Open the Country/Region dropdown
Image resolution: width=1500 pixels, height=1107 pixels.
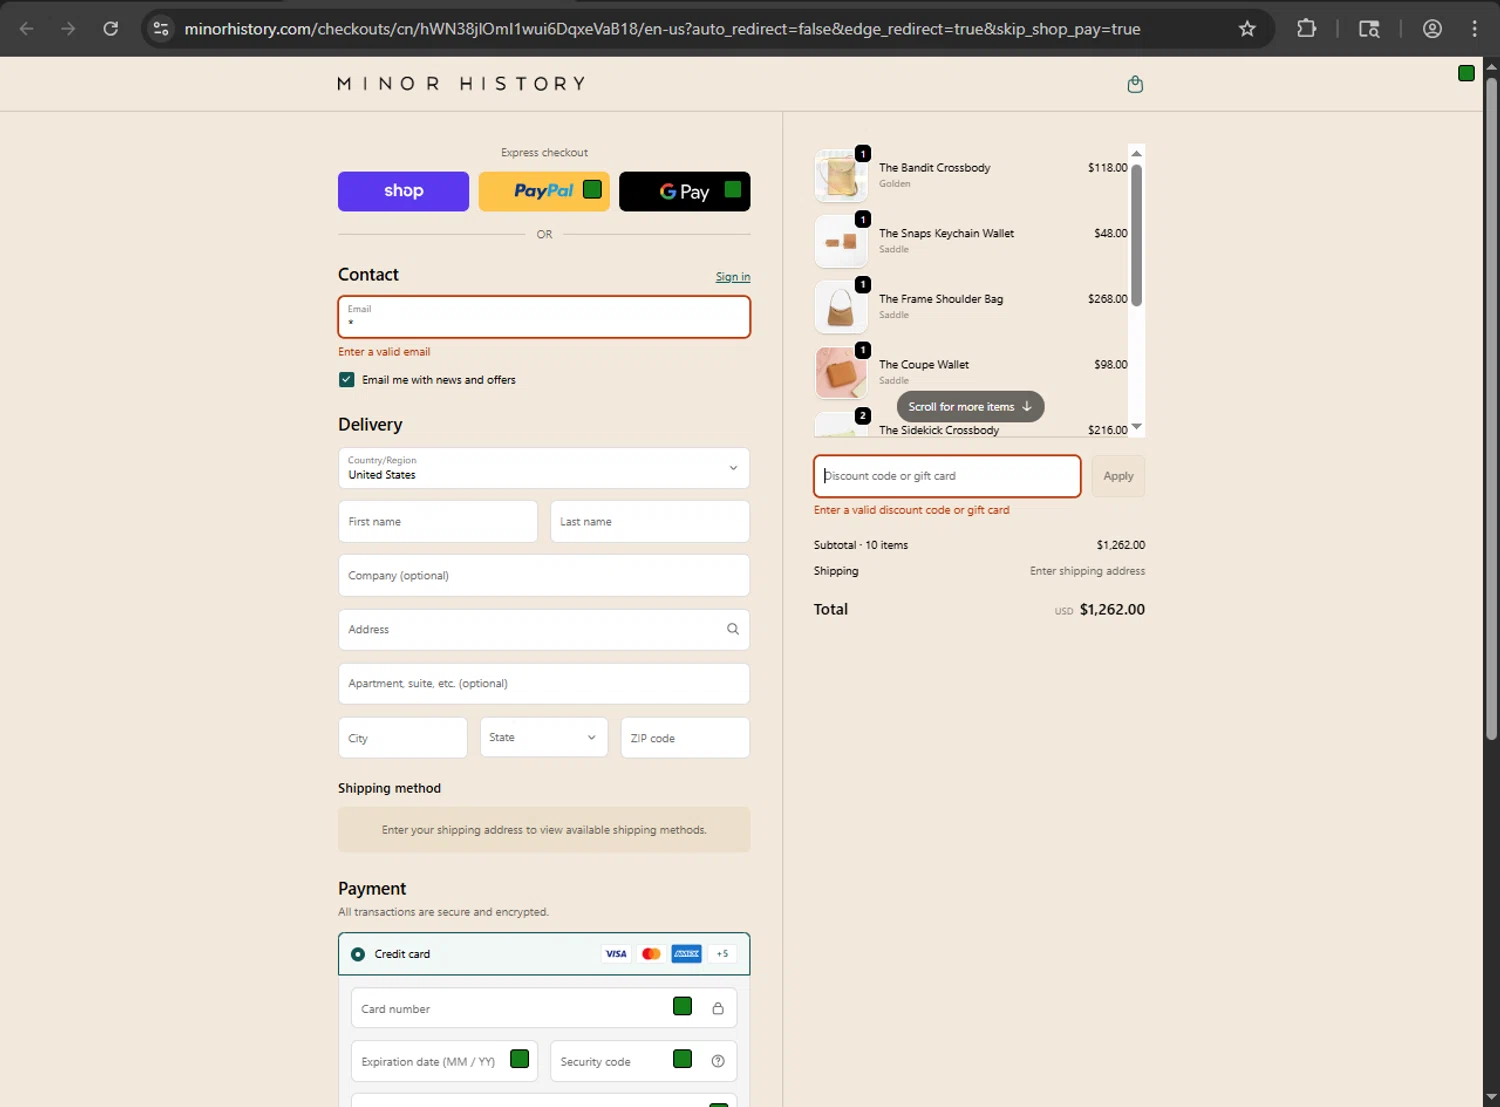(x=544, y=468)
